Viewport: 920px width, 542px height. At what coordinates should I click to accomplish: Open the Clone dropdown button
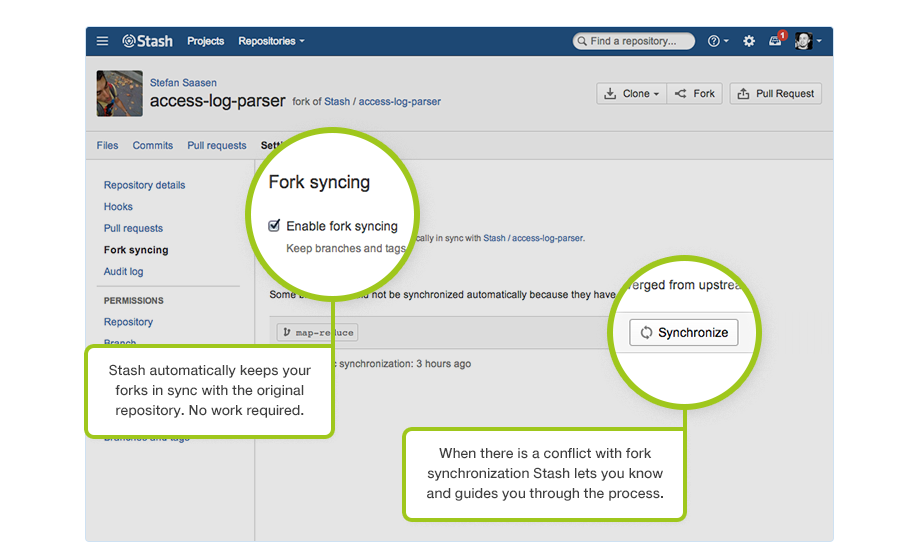coord(632,93)
